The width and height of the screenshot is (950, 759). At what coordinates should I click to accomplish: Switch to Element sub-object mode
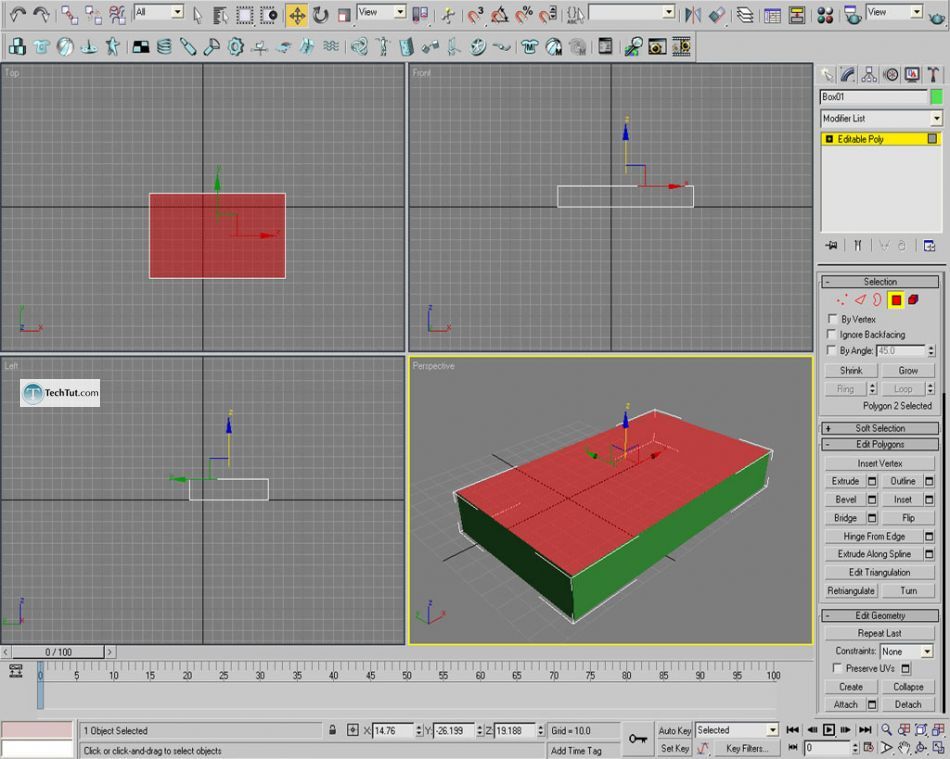[913, 300]
